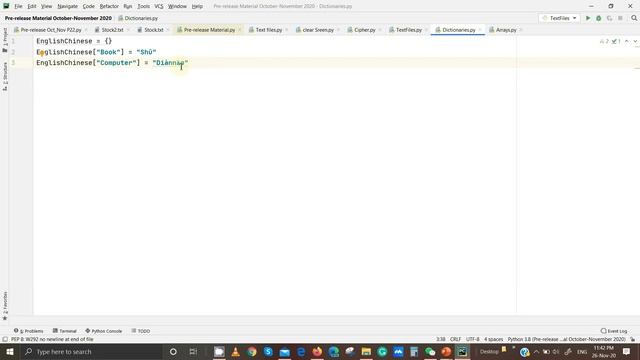
Task: Click the Windows Start button
Action: 10,352
